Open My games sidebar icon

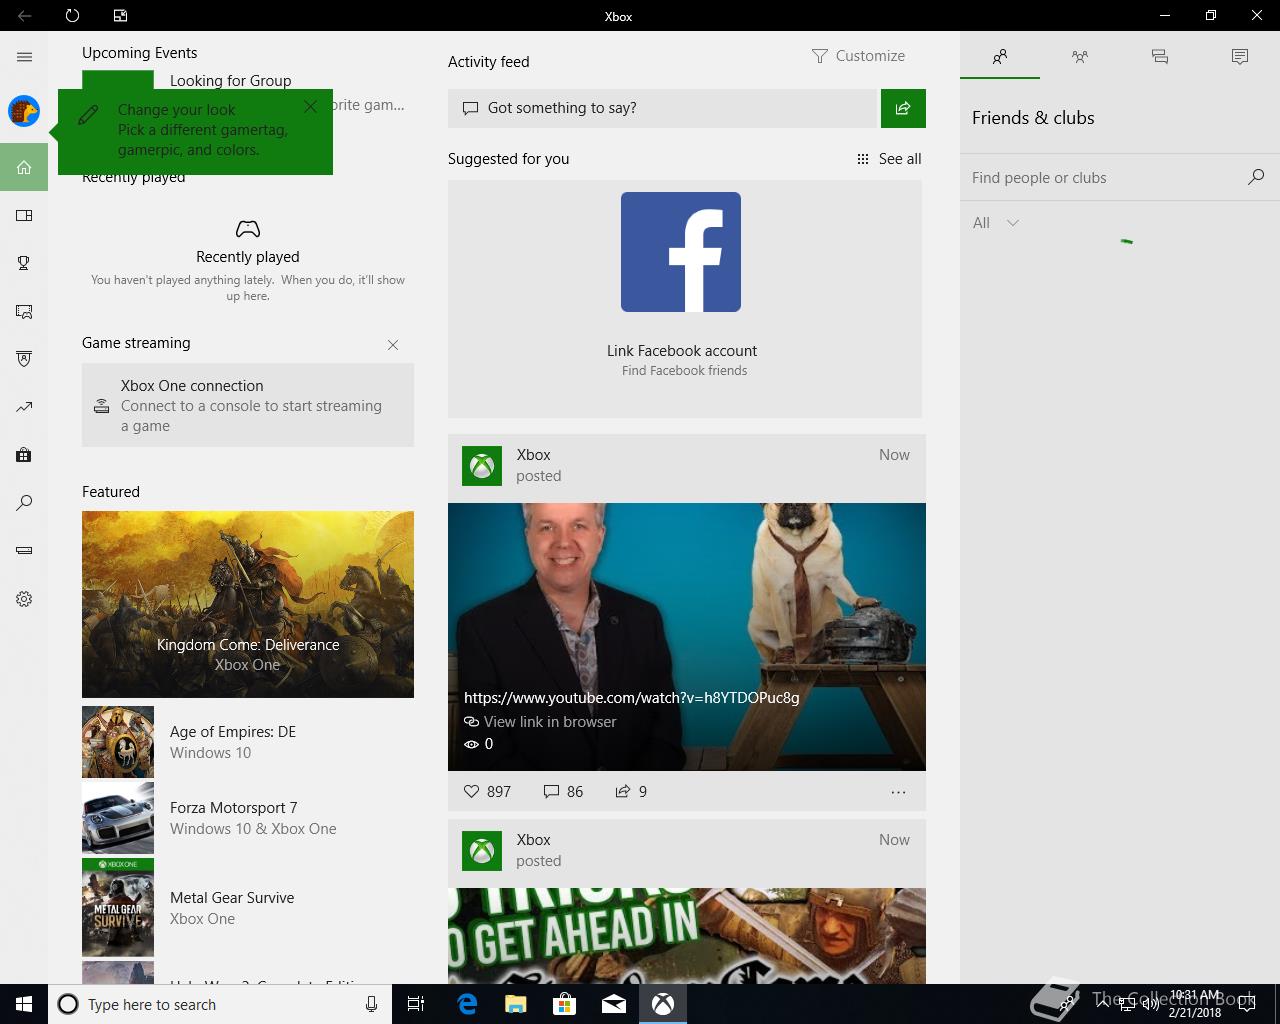coord(24,215)
